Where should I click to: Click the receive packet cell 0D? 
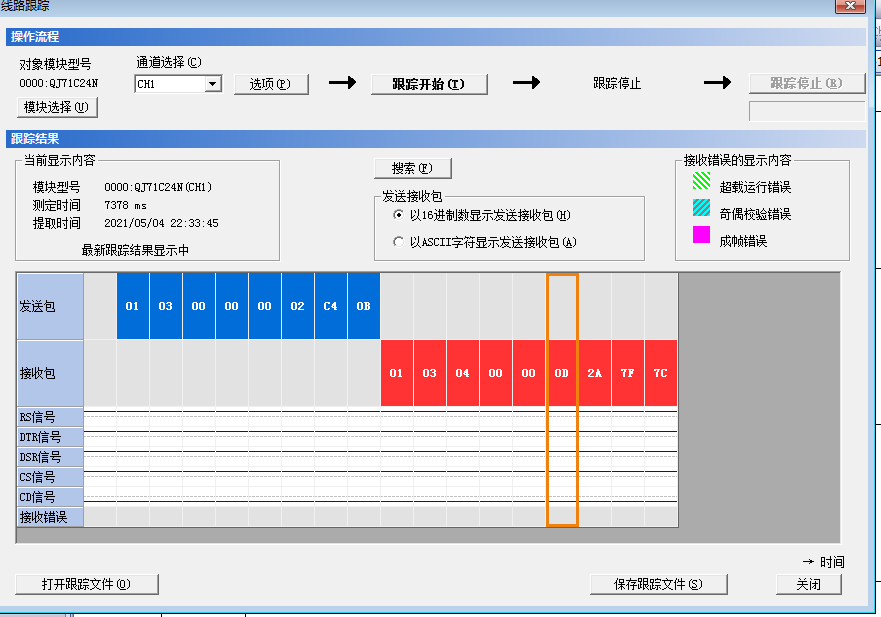click(561, 373)
